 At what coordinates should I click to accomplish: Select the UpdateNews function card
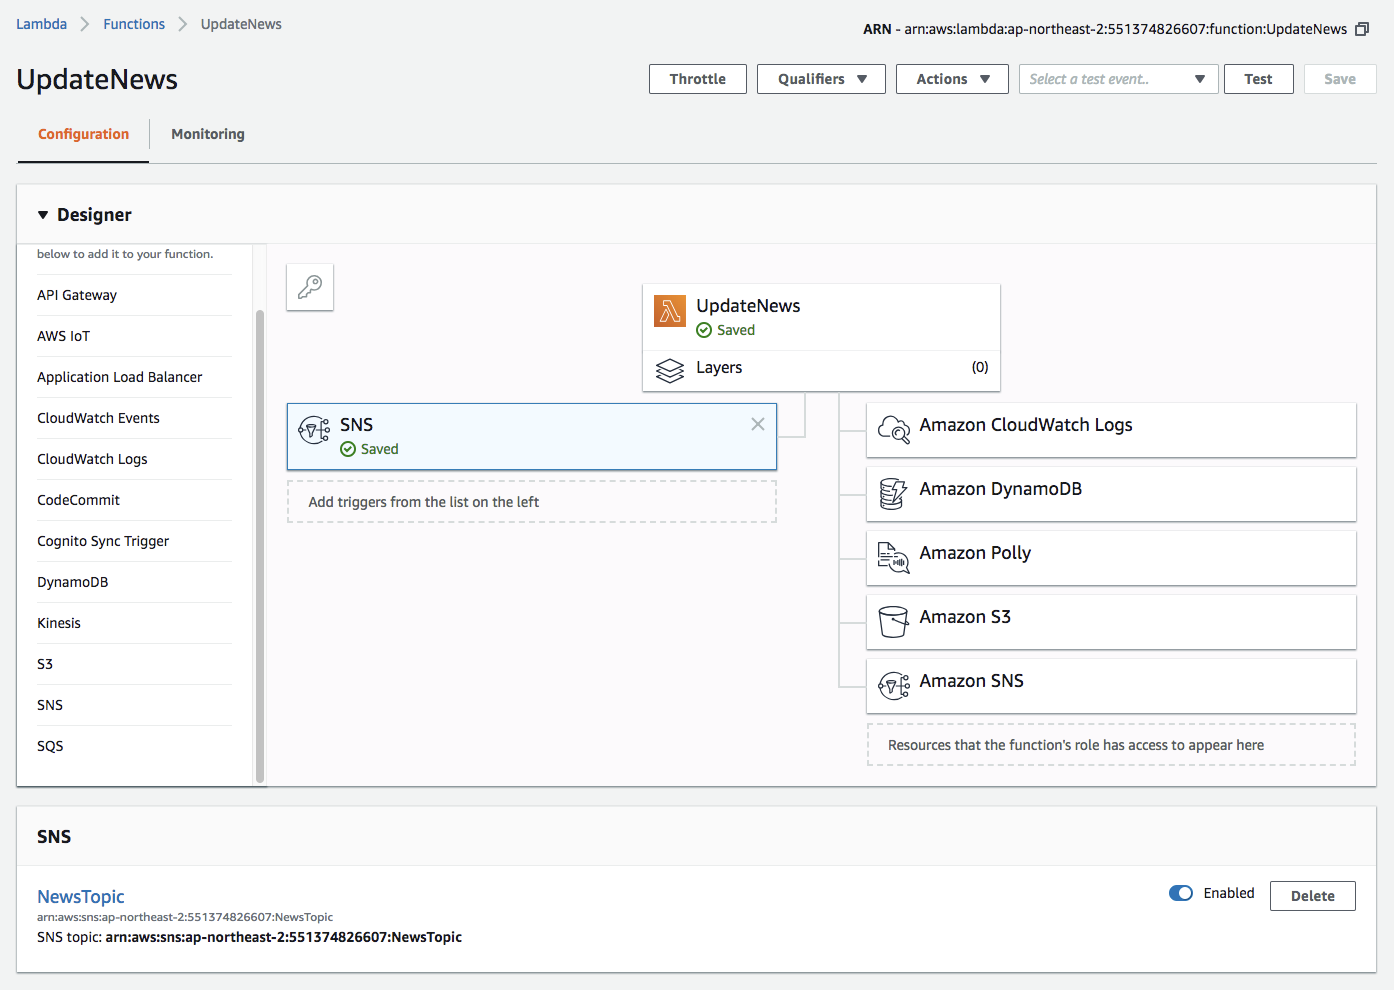[821, 317]
